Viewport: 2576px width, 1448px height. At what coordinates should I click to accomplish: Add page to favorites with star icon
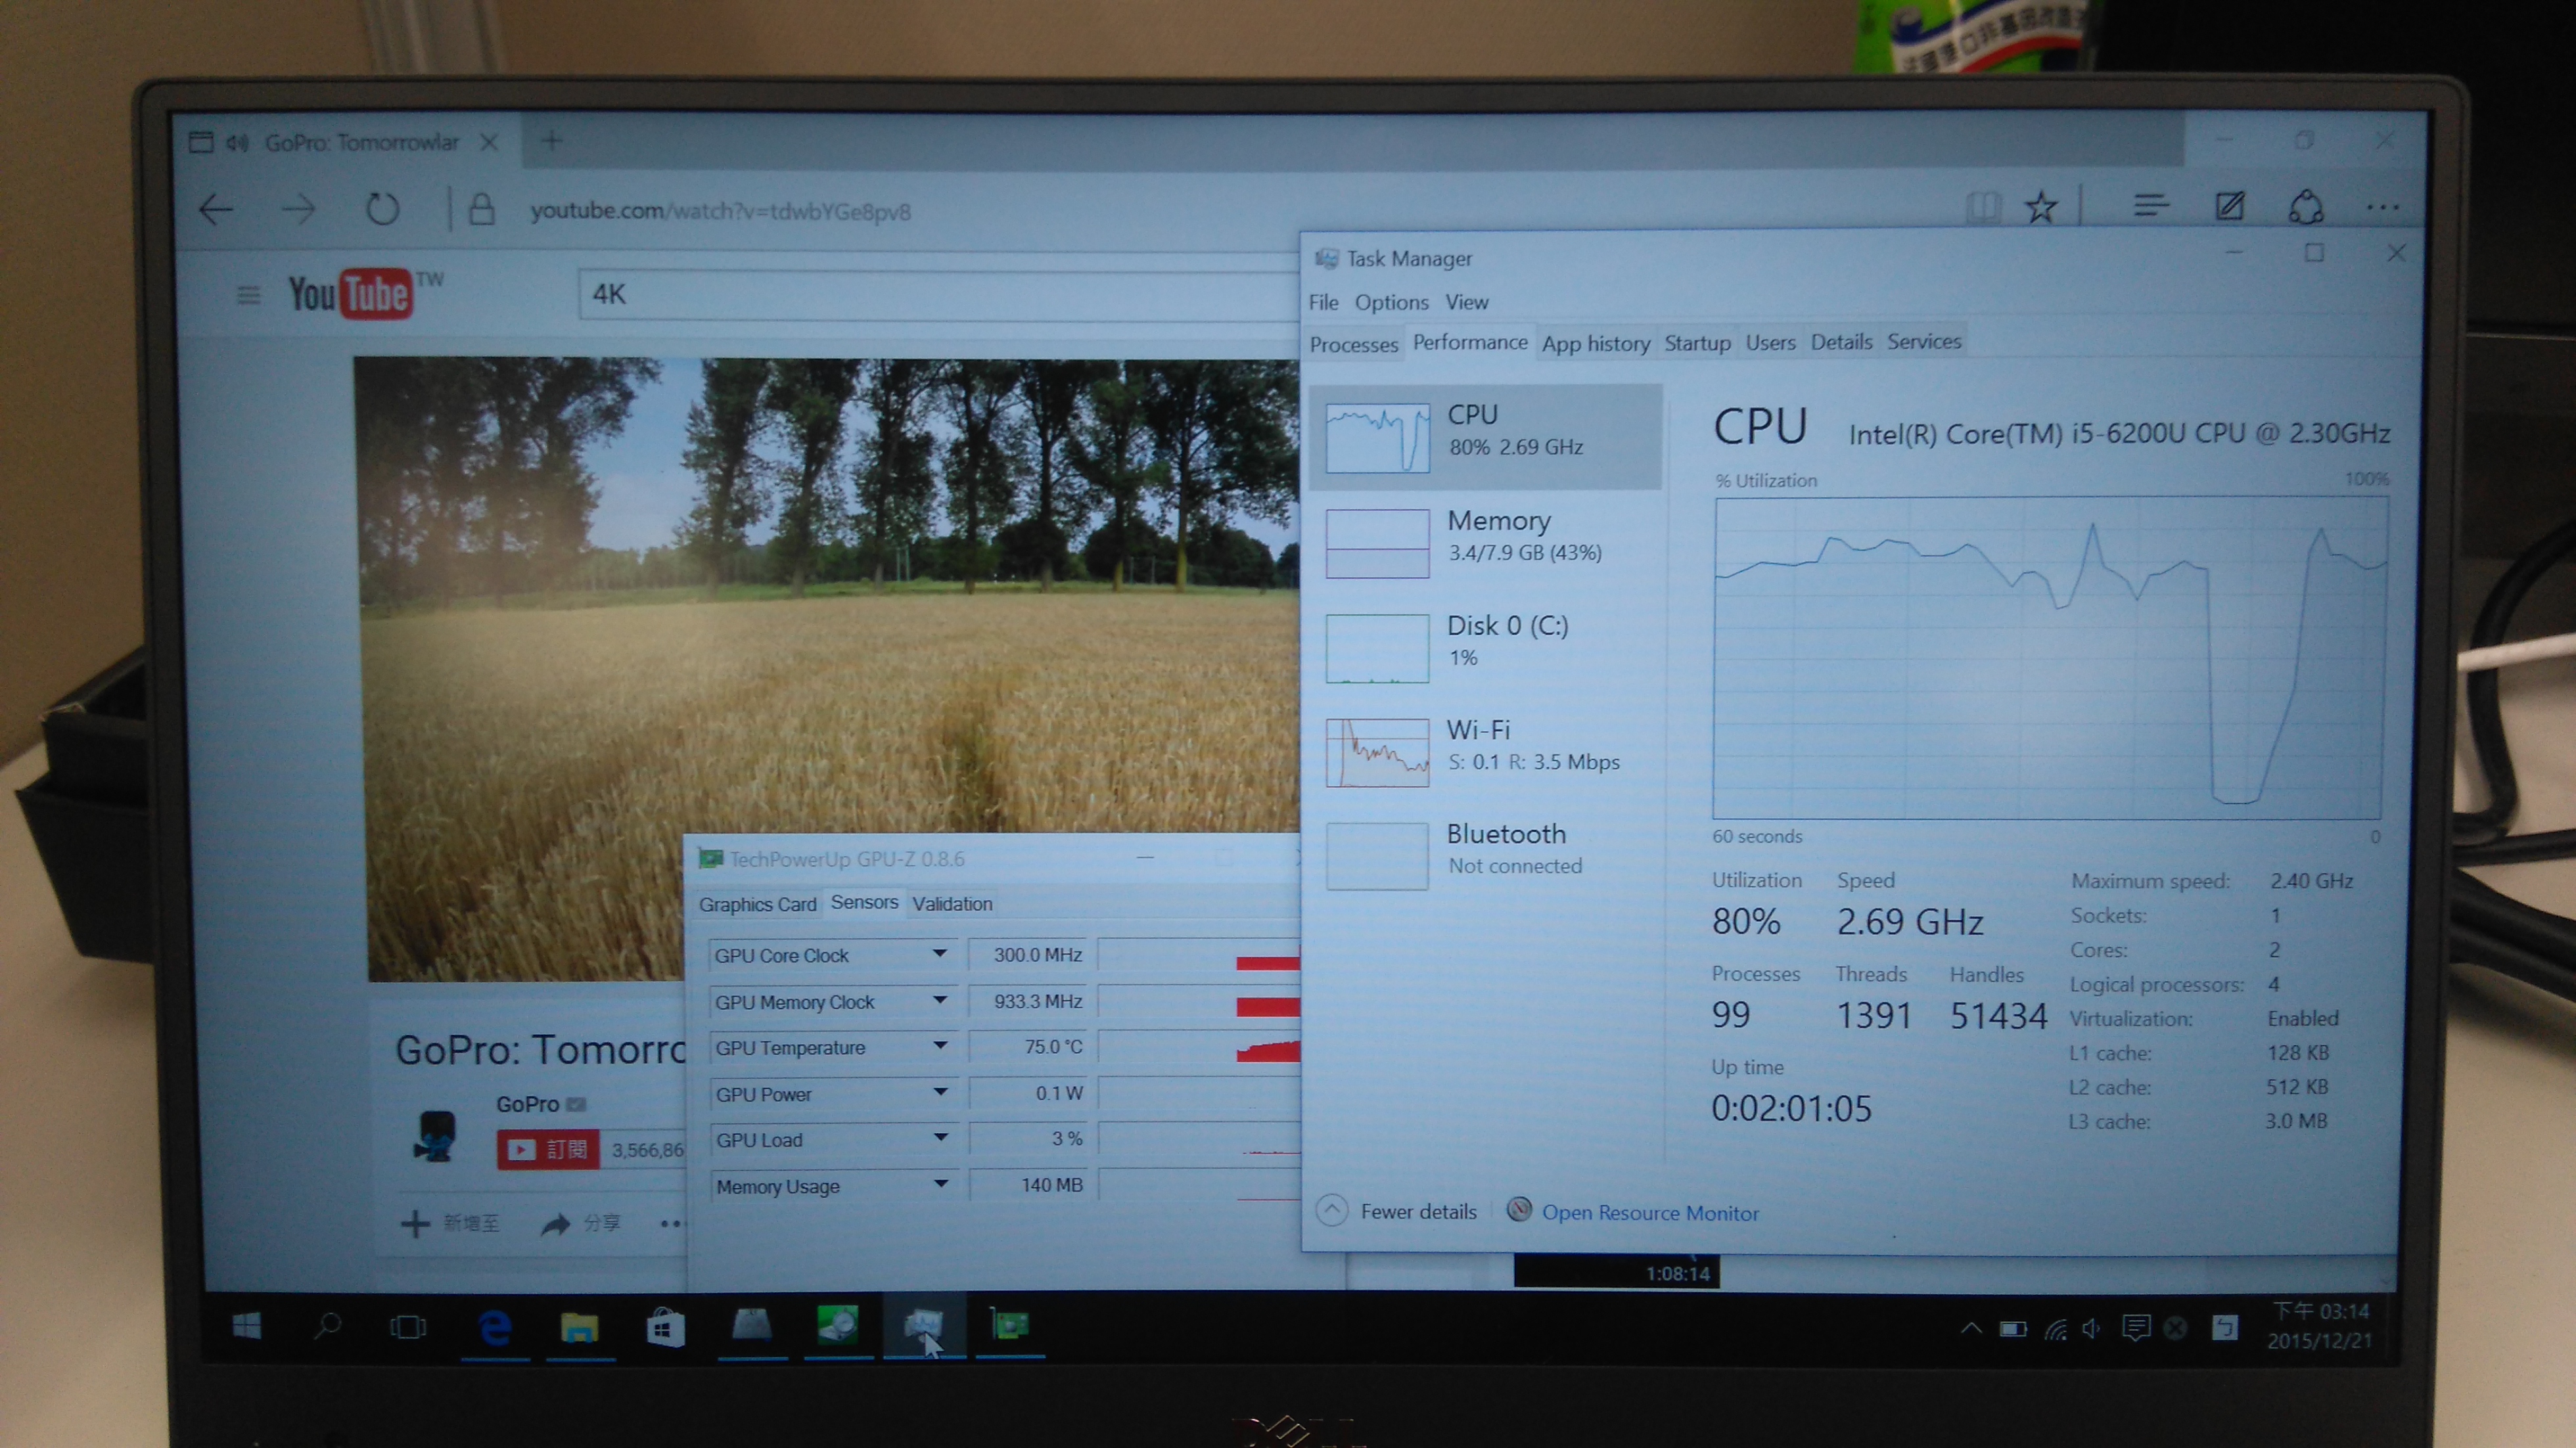pos(2041,208)
